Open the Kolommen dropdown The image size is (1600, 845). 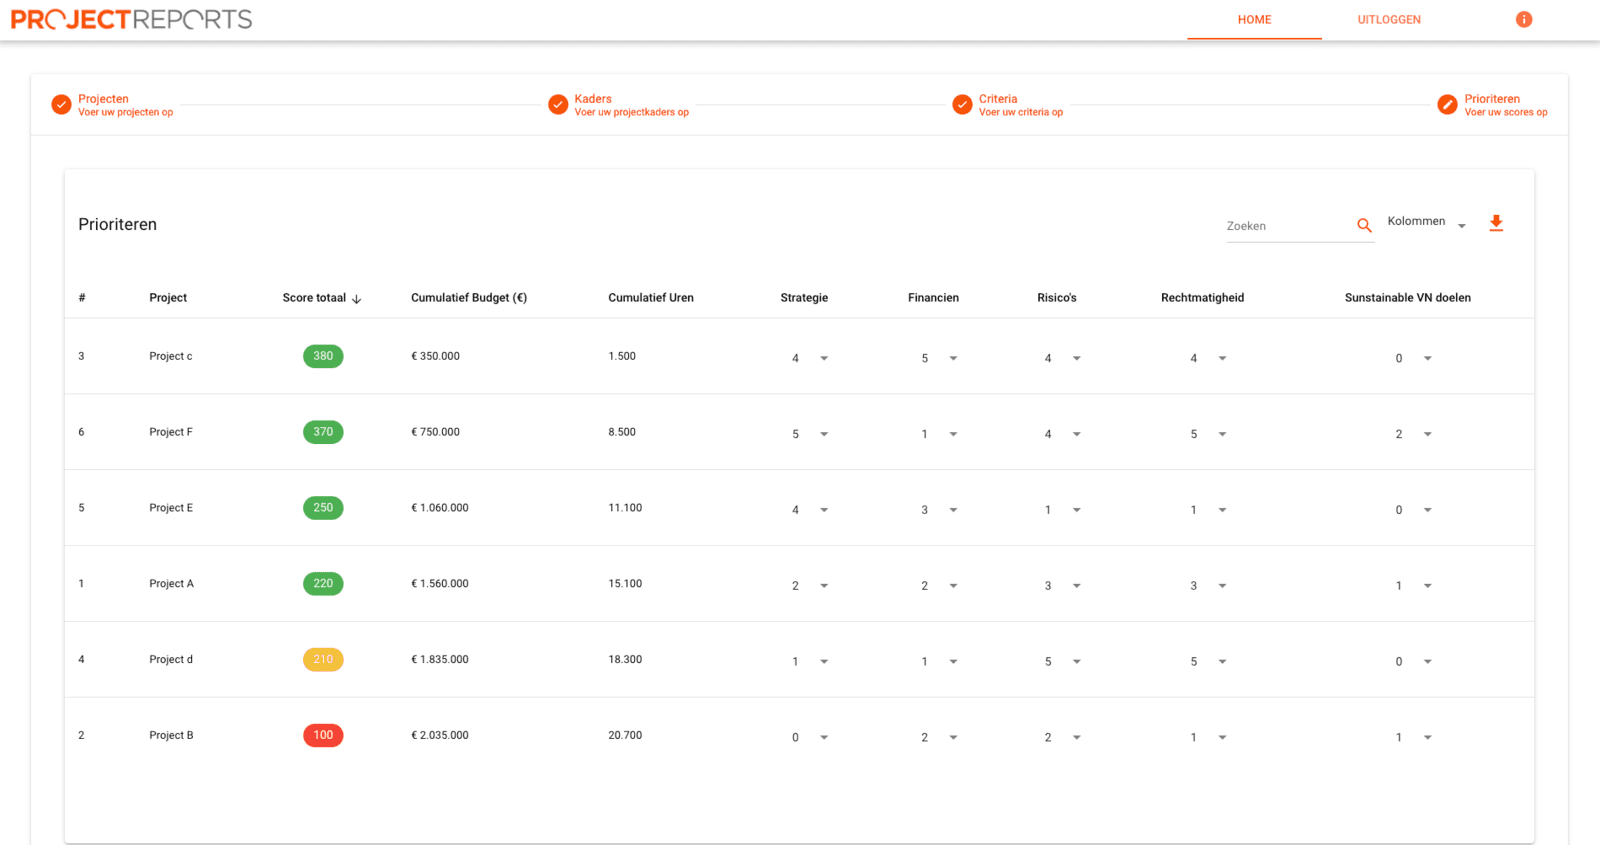[1427, 222]
